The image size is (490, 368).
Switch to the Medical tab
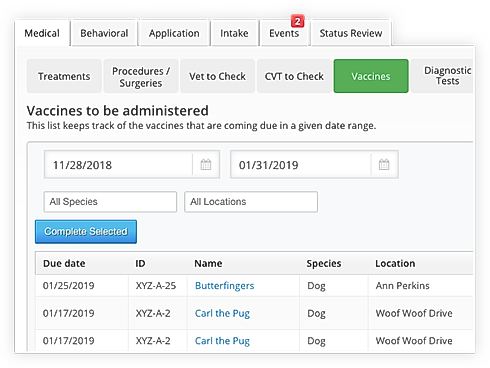pyautogui.click(x=42, y=33)
